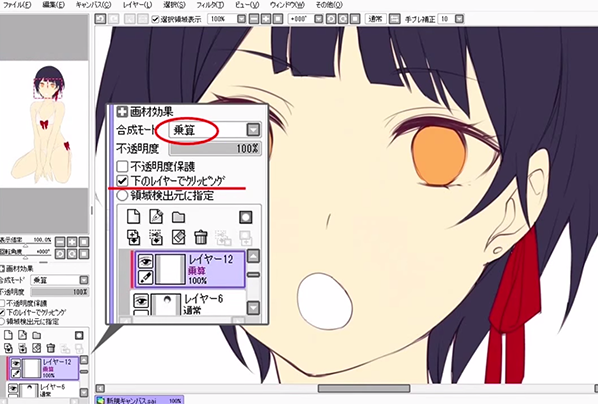
Task: Rotate right icon beside 回転角度 slider
Action: (x=72, y=254)
